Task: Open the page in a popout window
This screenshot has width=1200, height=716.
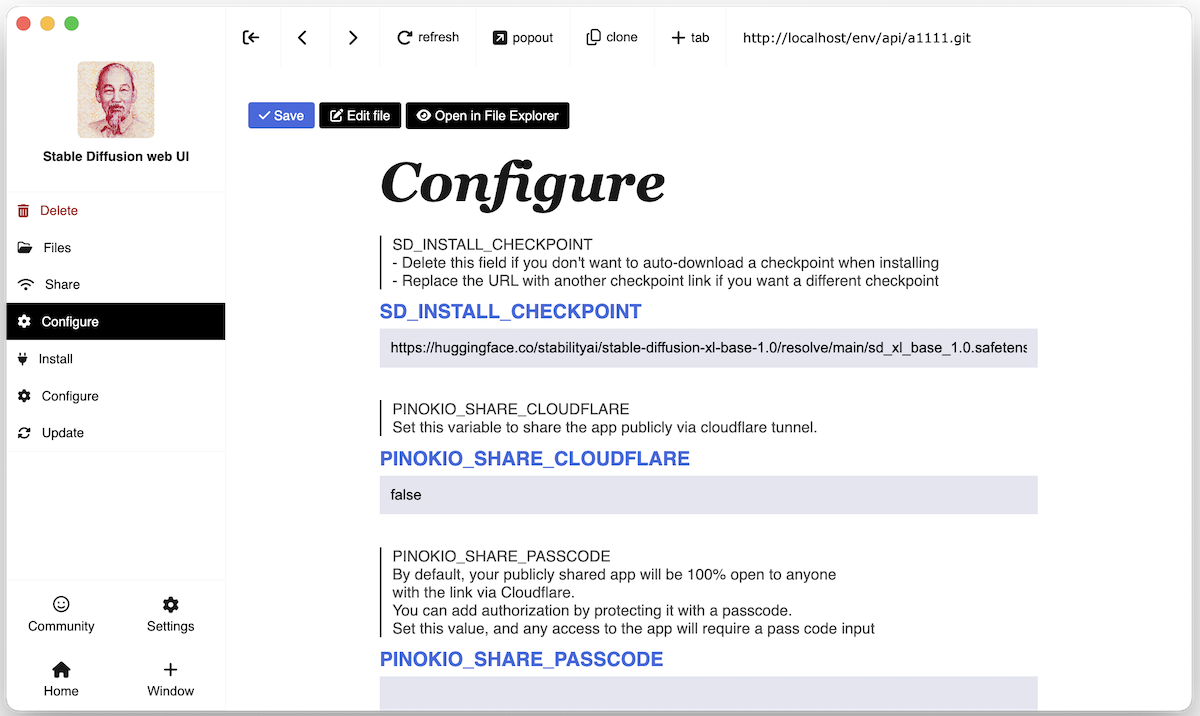Action: click(522, 38)
